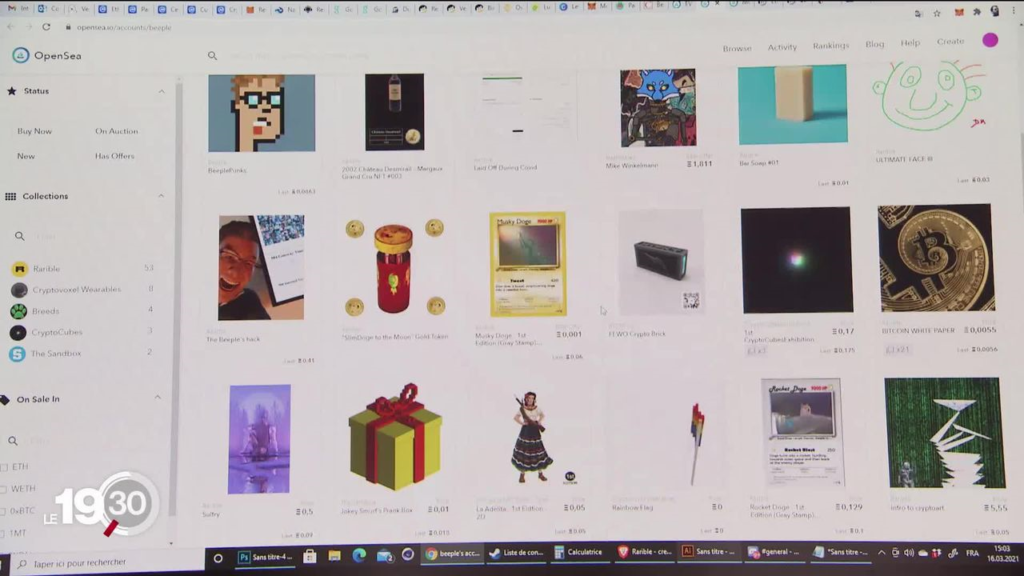The height and width of the screenshot is (576, 1024).
Task: Open the Activity menu item
Action: pos(782,47)
